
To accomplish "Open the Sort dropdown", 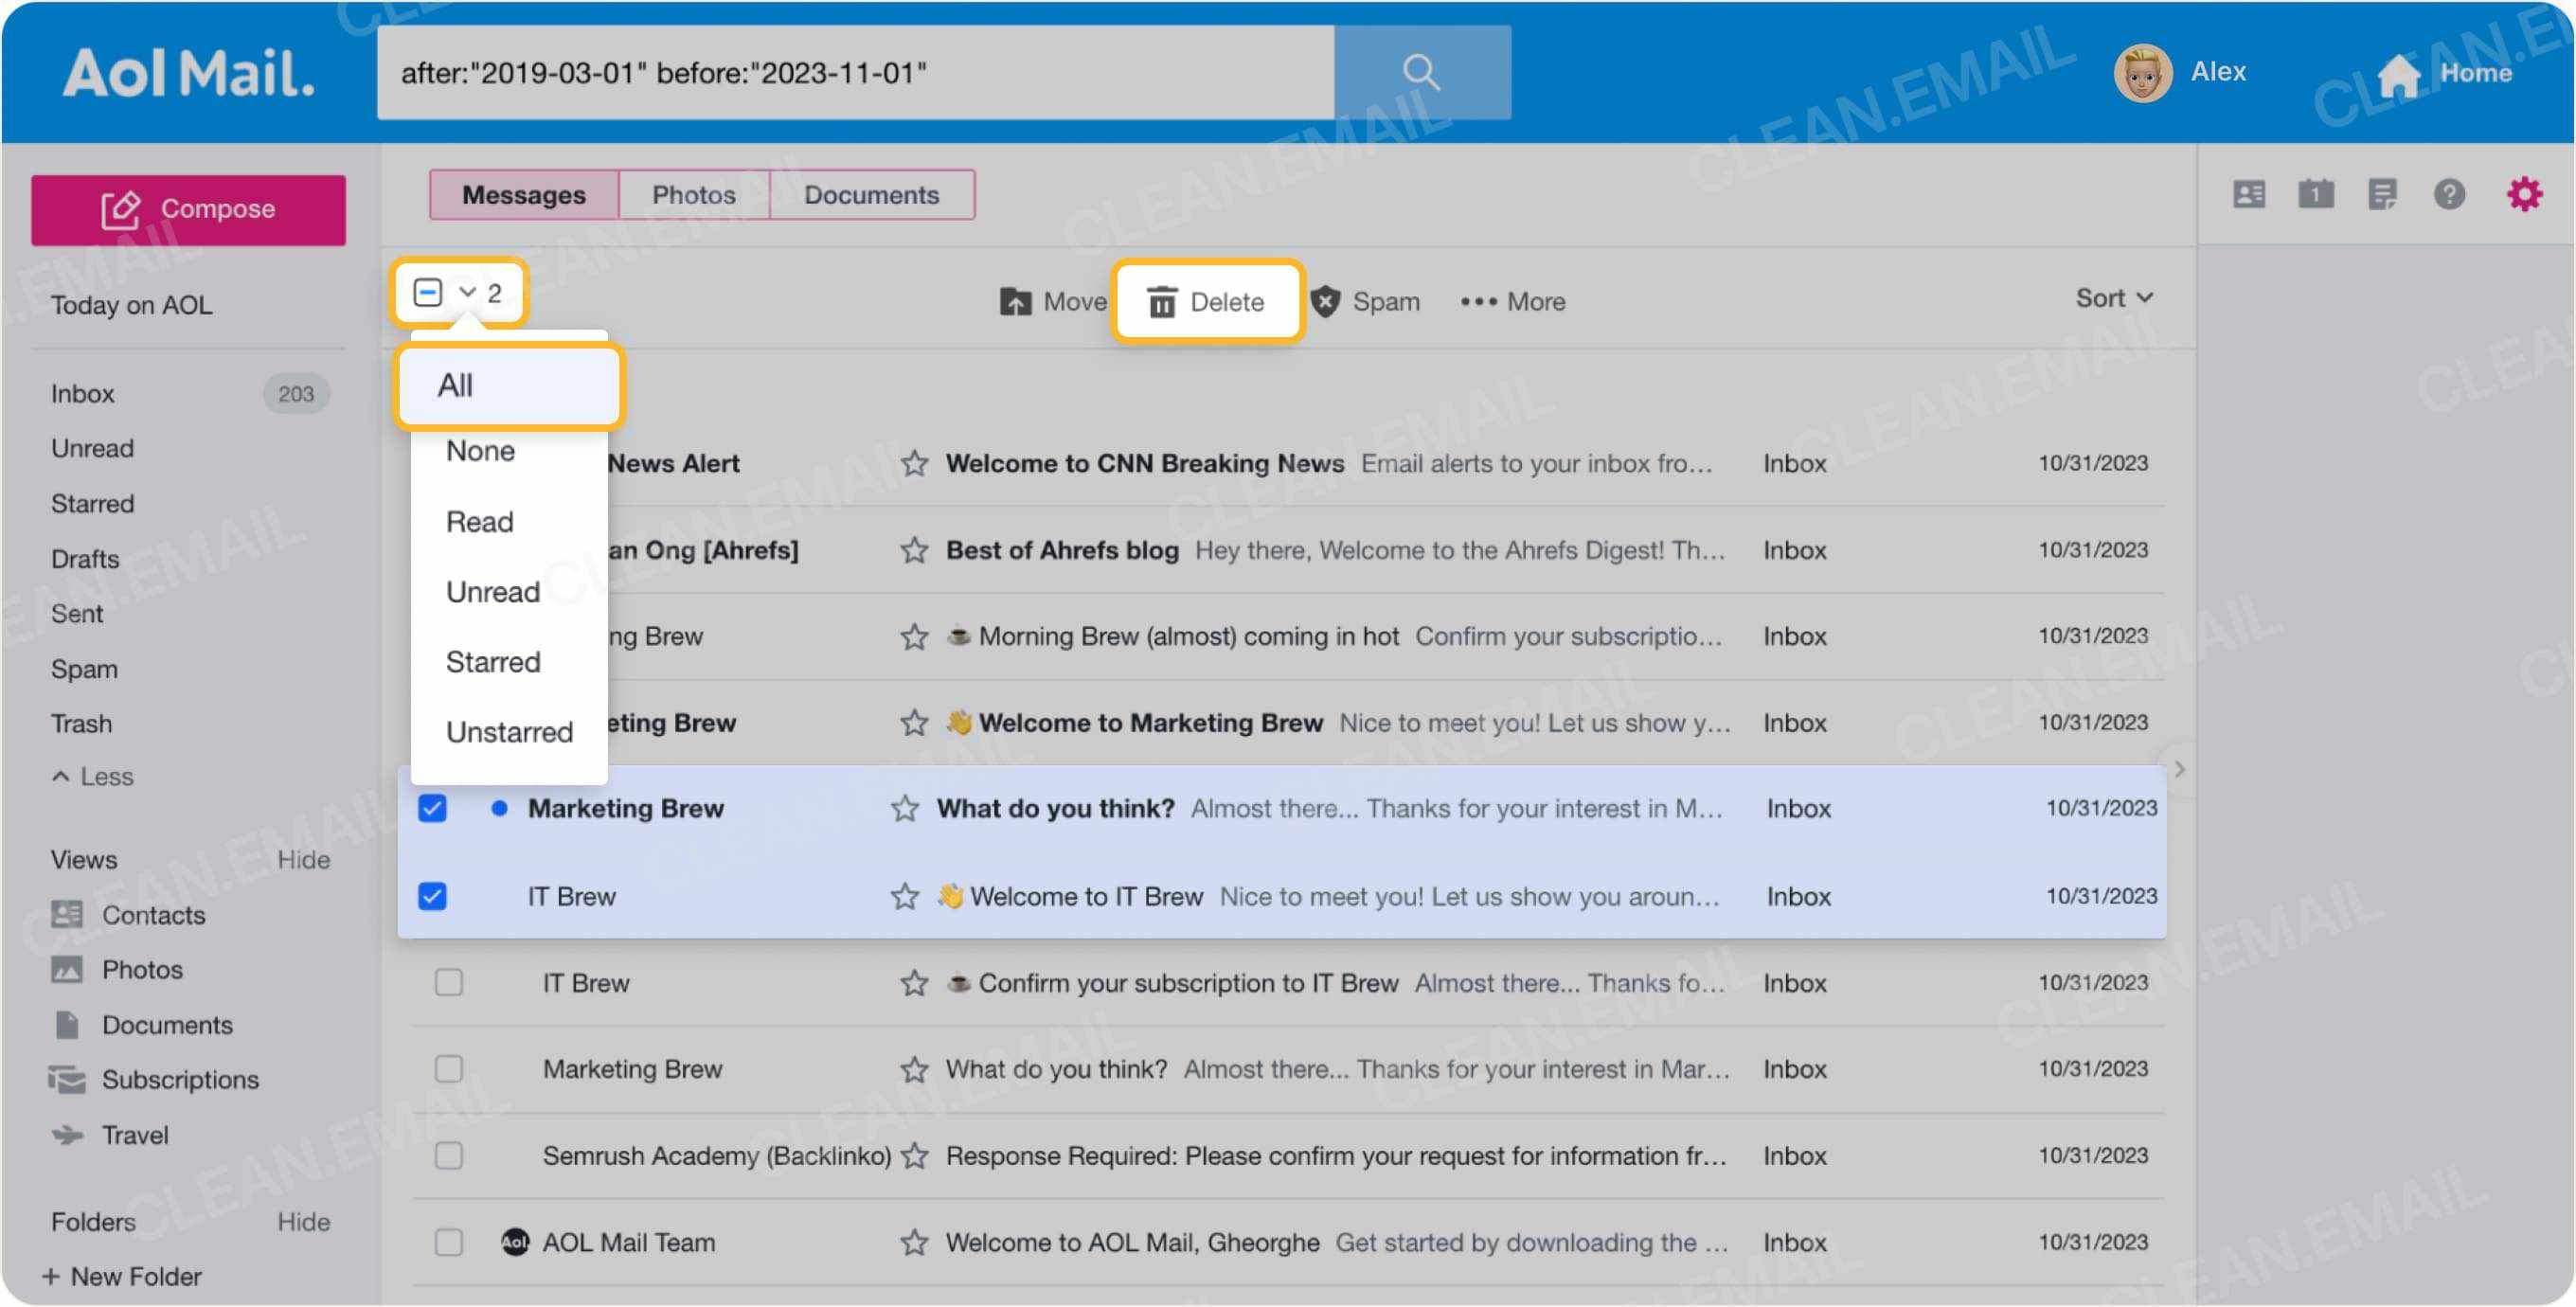I will click(2112, 297).
